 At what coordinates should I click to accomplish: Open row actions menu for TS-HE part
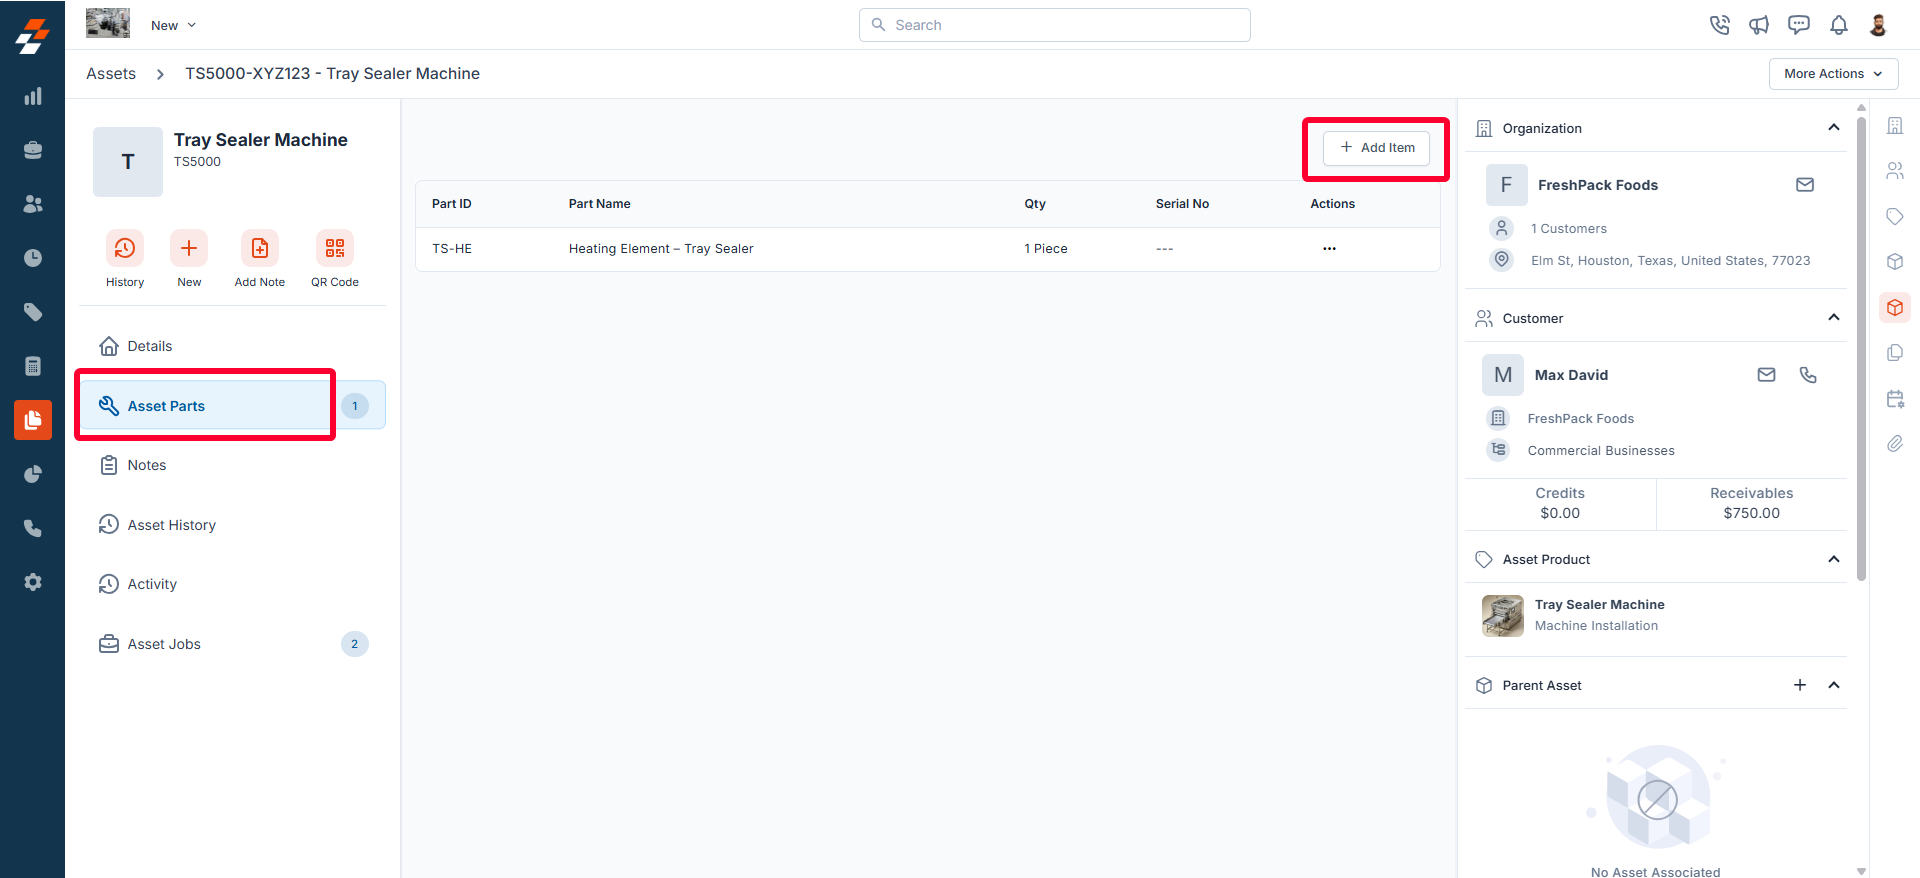coord(1329,249)
